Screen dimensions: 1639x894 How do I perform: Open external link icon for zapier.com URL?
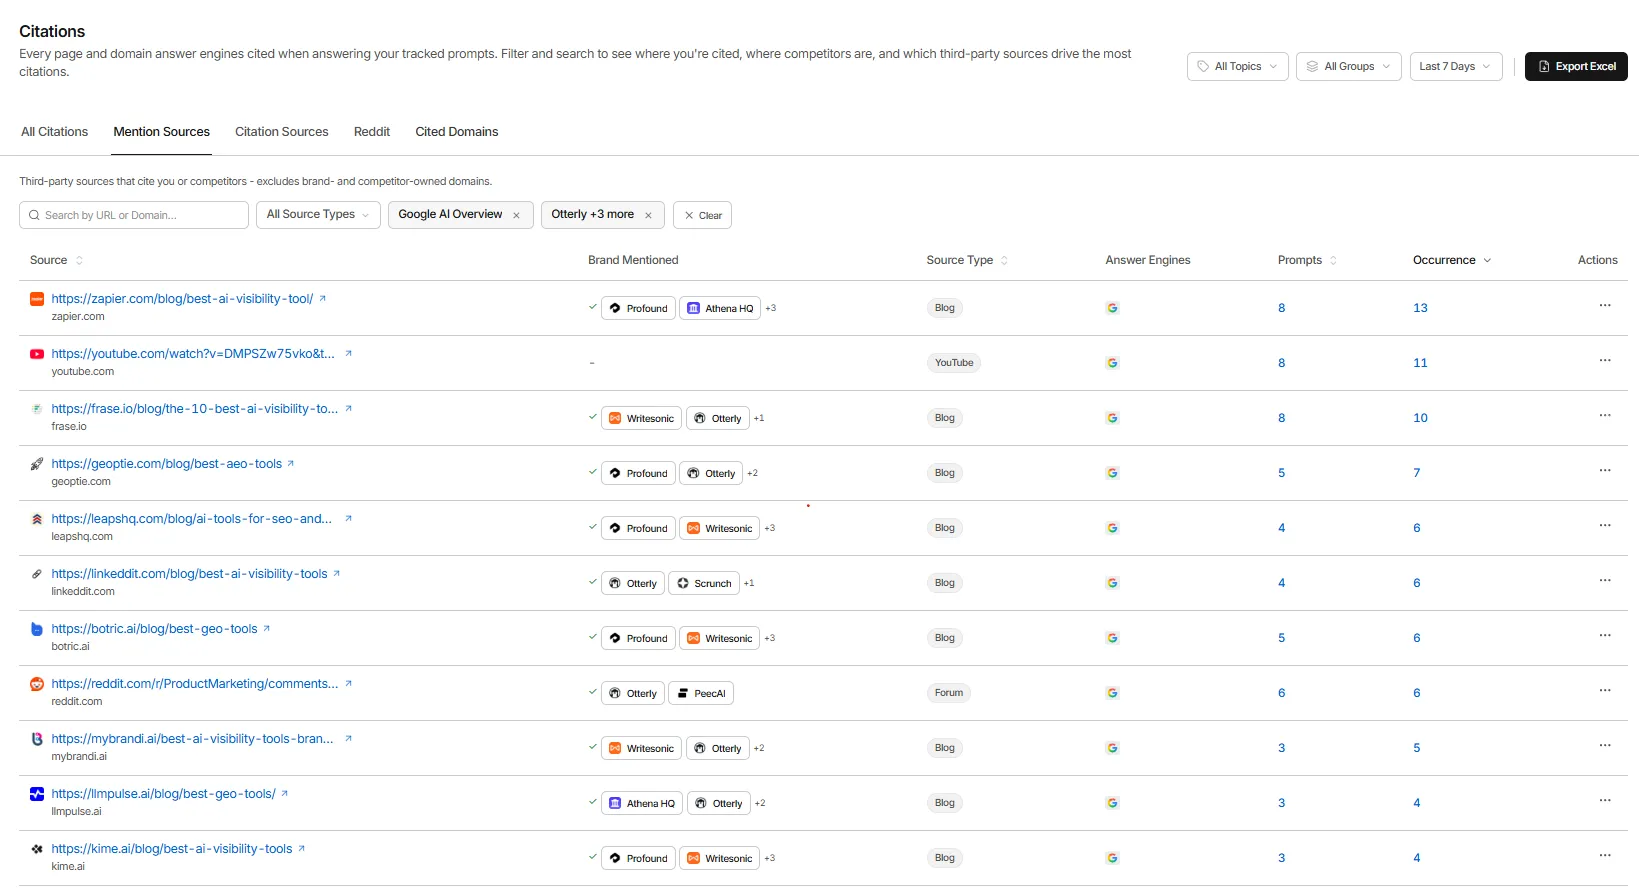(323, 299)
